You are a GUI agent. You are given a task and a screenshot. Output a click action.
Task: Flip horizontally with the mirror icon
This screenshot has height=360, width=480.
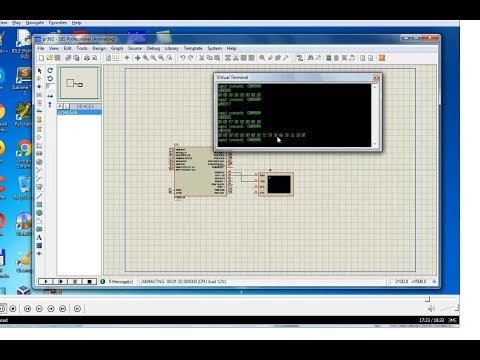click(x=50, y=96)
